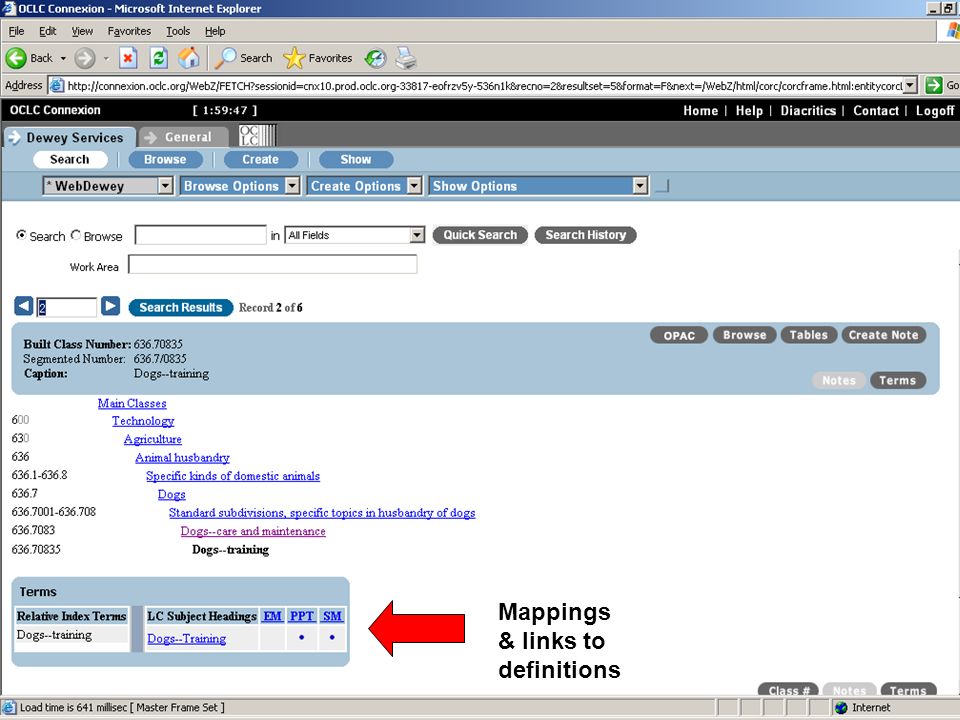This screenshot has width=960, height=720.
Task: Open the Tools menu
Action: point(178,31)
